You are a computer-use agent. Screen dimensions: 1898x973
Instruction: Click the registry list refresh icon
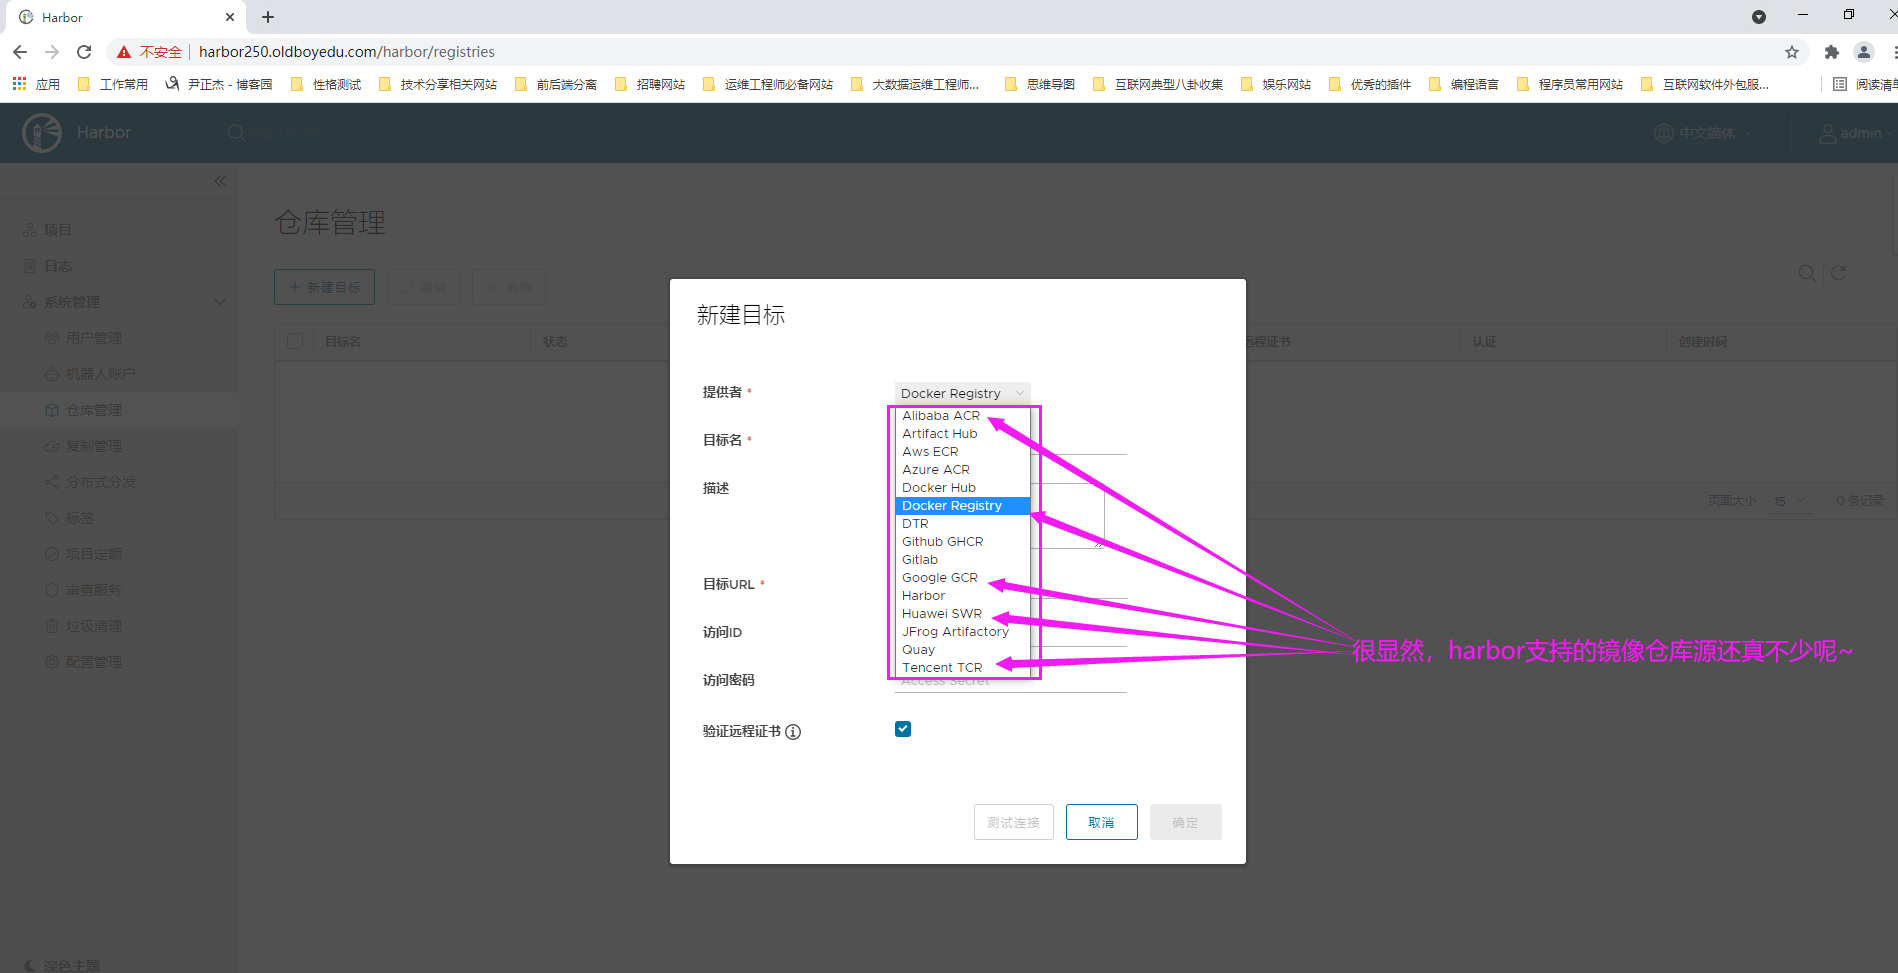1838,273
